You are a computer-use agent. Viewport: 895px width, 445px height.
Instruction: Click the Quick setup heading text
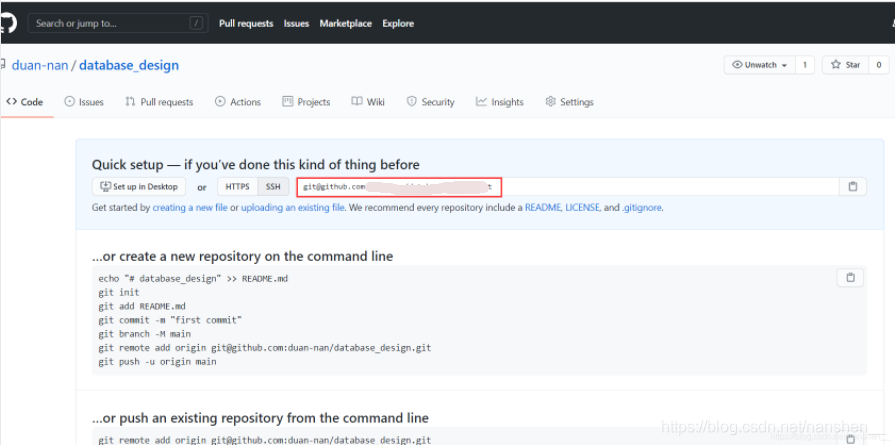click(x=256, y=165)
